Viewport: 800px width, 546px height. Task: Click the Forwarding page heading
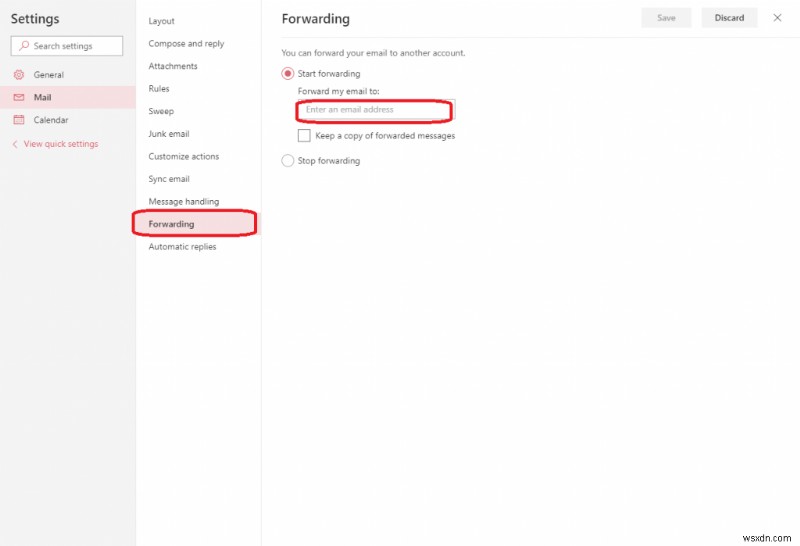316,19
